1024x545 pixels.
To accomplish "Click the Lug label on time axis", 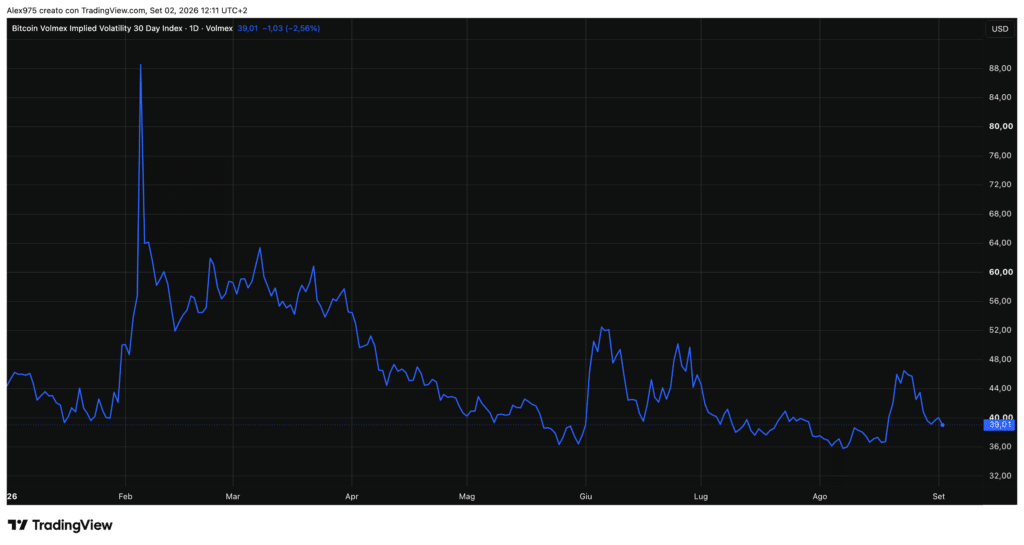I will [x=701, y=497].
